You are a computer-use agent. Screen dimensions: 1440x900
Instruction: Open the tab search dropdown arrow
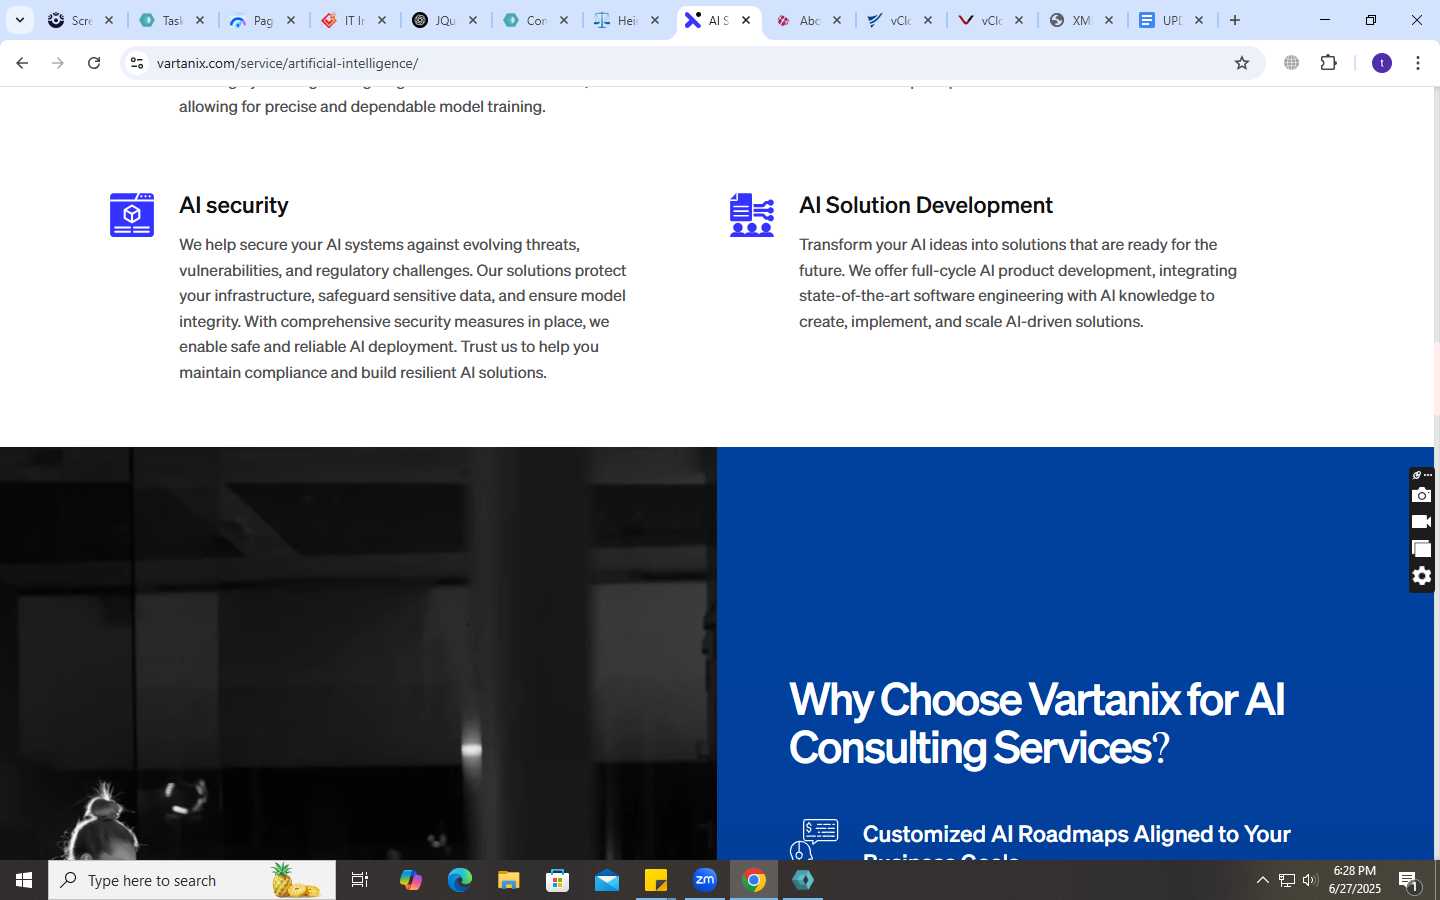[x=19, y=20]
